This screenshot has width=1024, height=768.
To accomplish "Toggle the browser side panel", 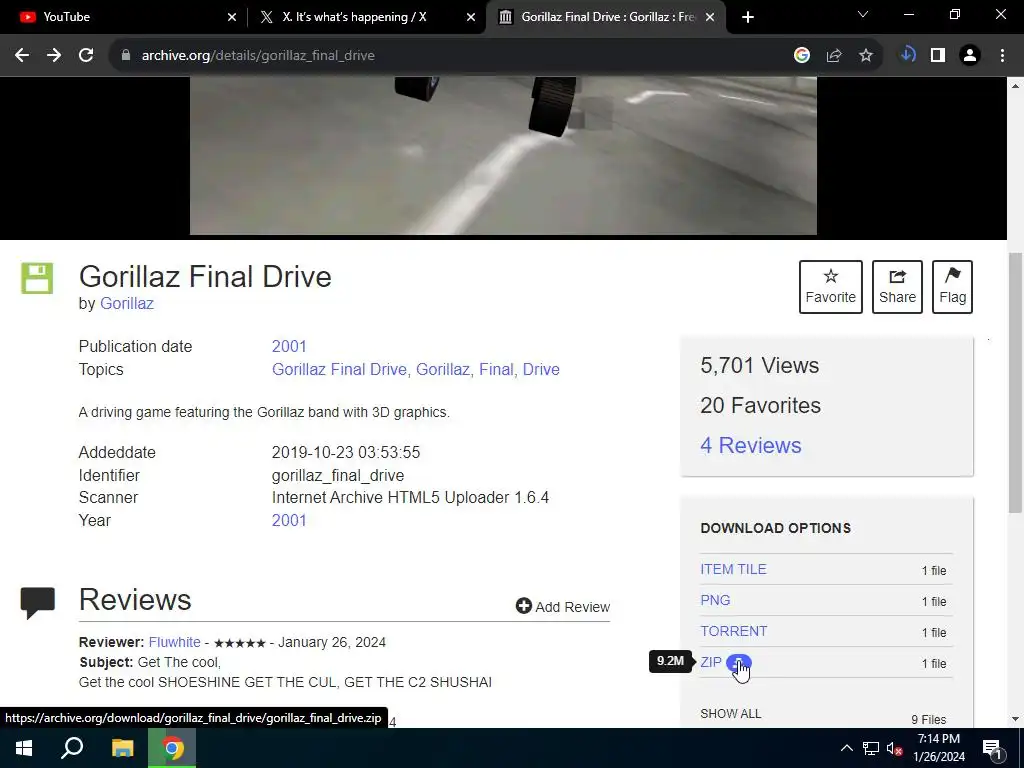I will tap(938, 56).
